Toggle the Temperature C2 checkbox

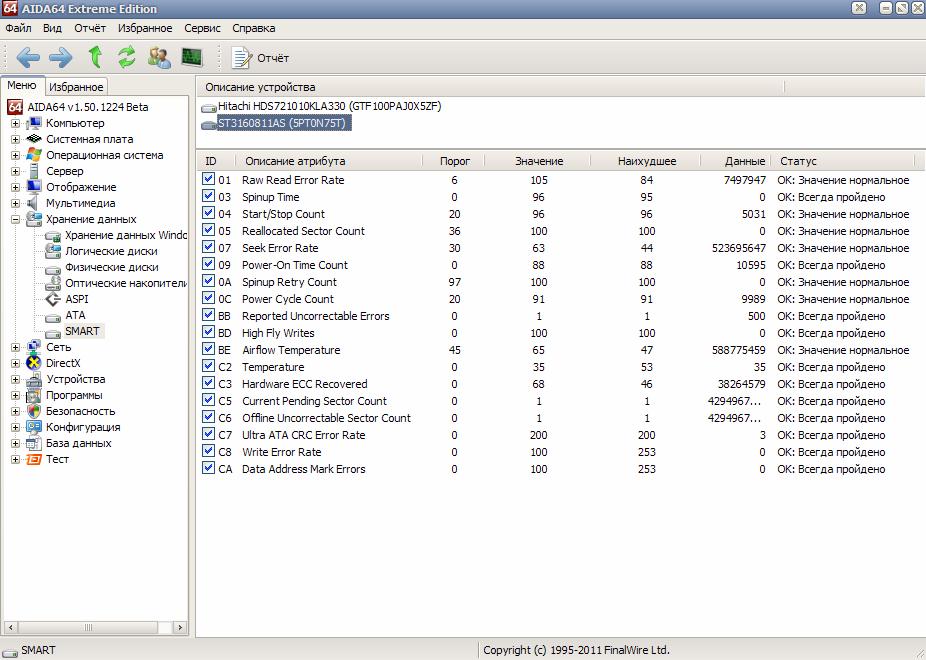208,366
